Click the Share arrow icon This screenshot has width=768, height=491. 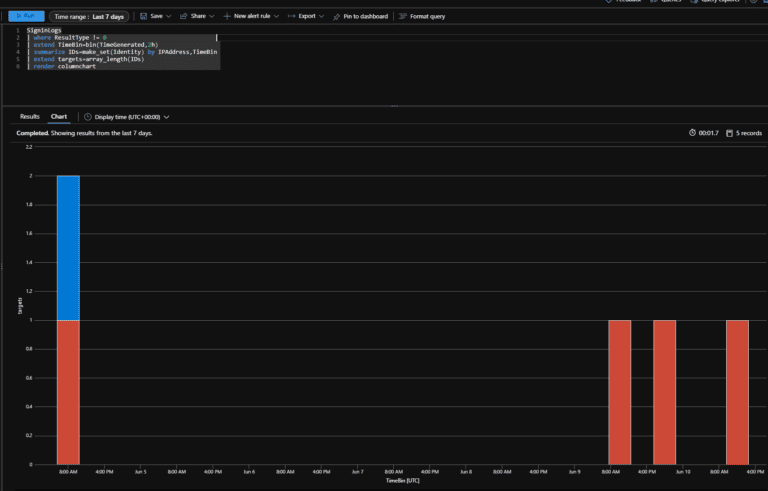pyautogui.click(x=184, y=16)
